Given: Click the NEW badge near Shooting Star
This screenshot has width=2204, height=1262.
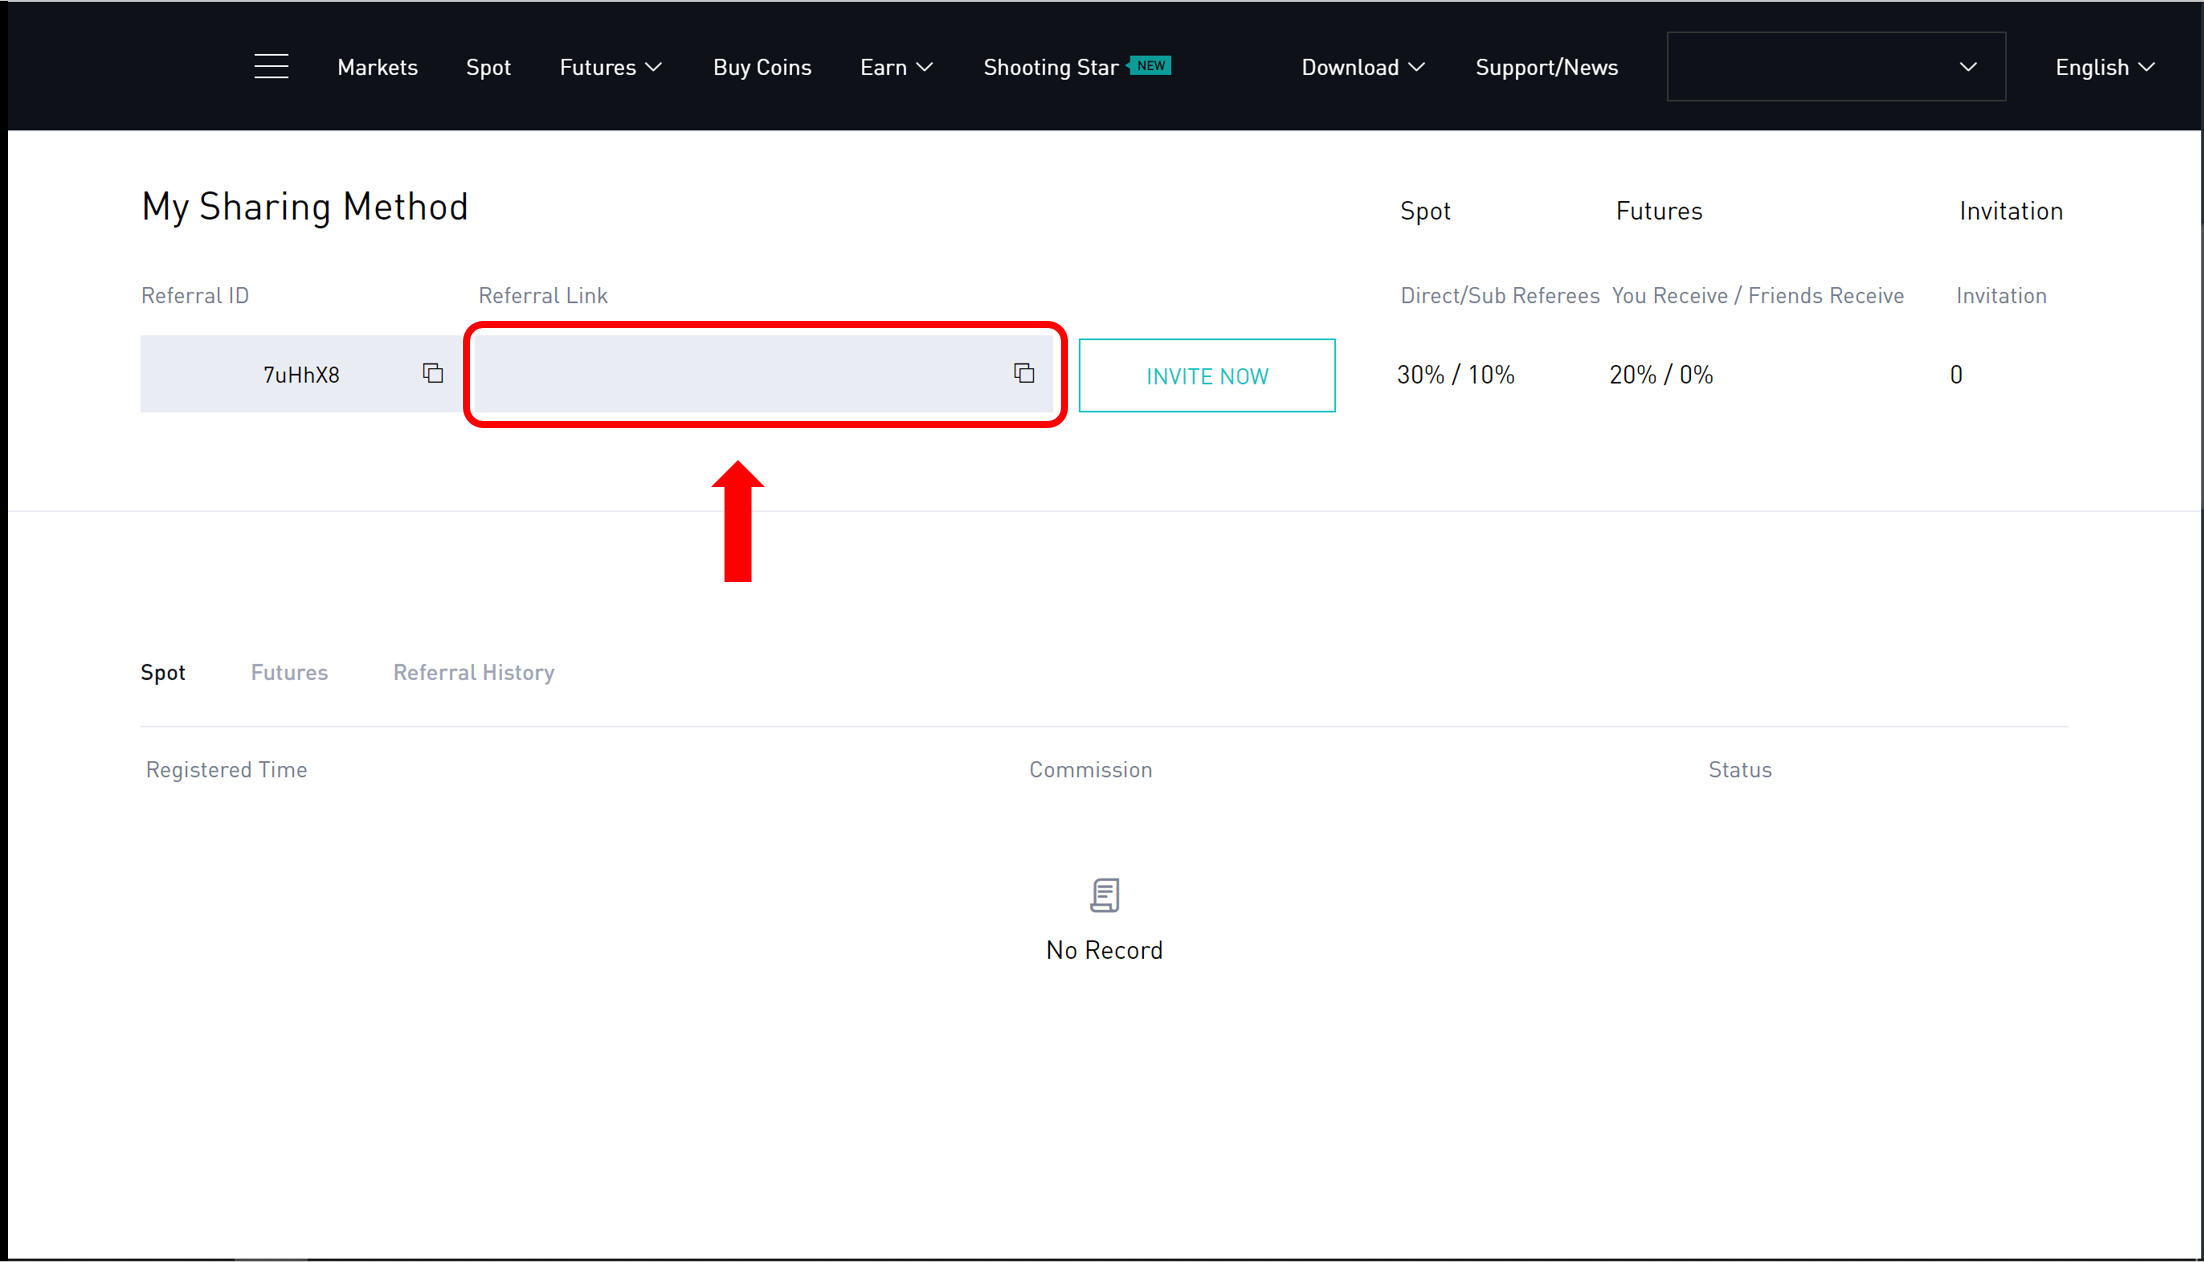Looking at the screenshot, I should click(x=1151, y=65).
